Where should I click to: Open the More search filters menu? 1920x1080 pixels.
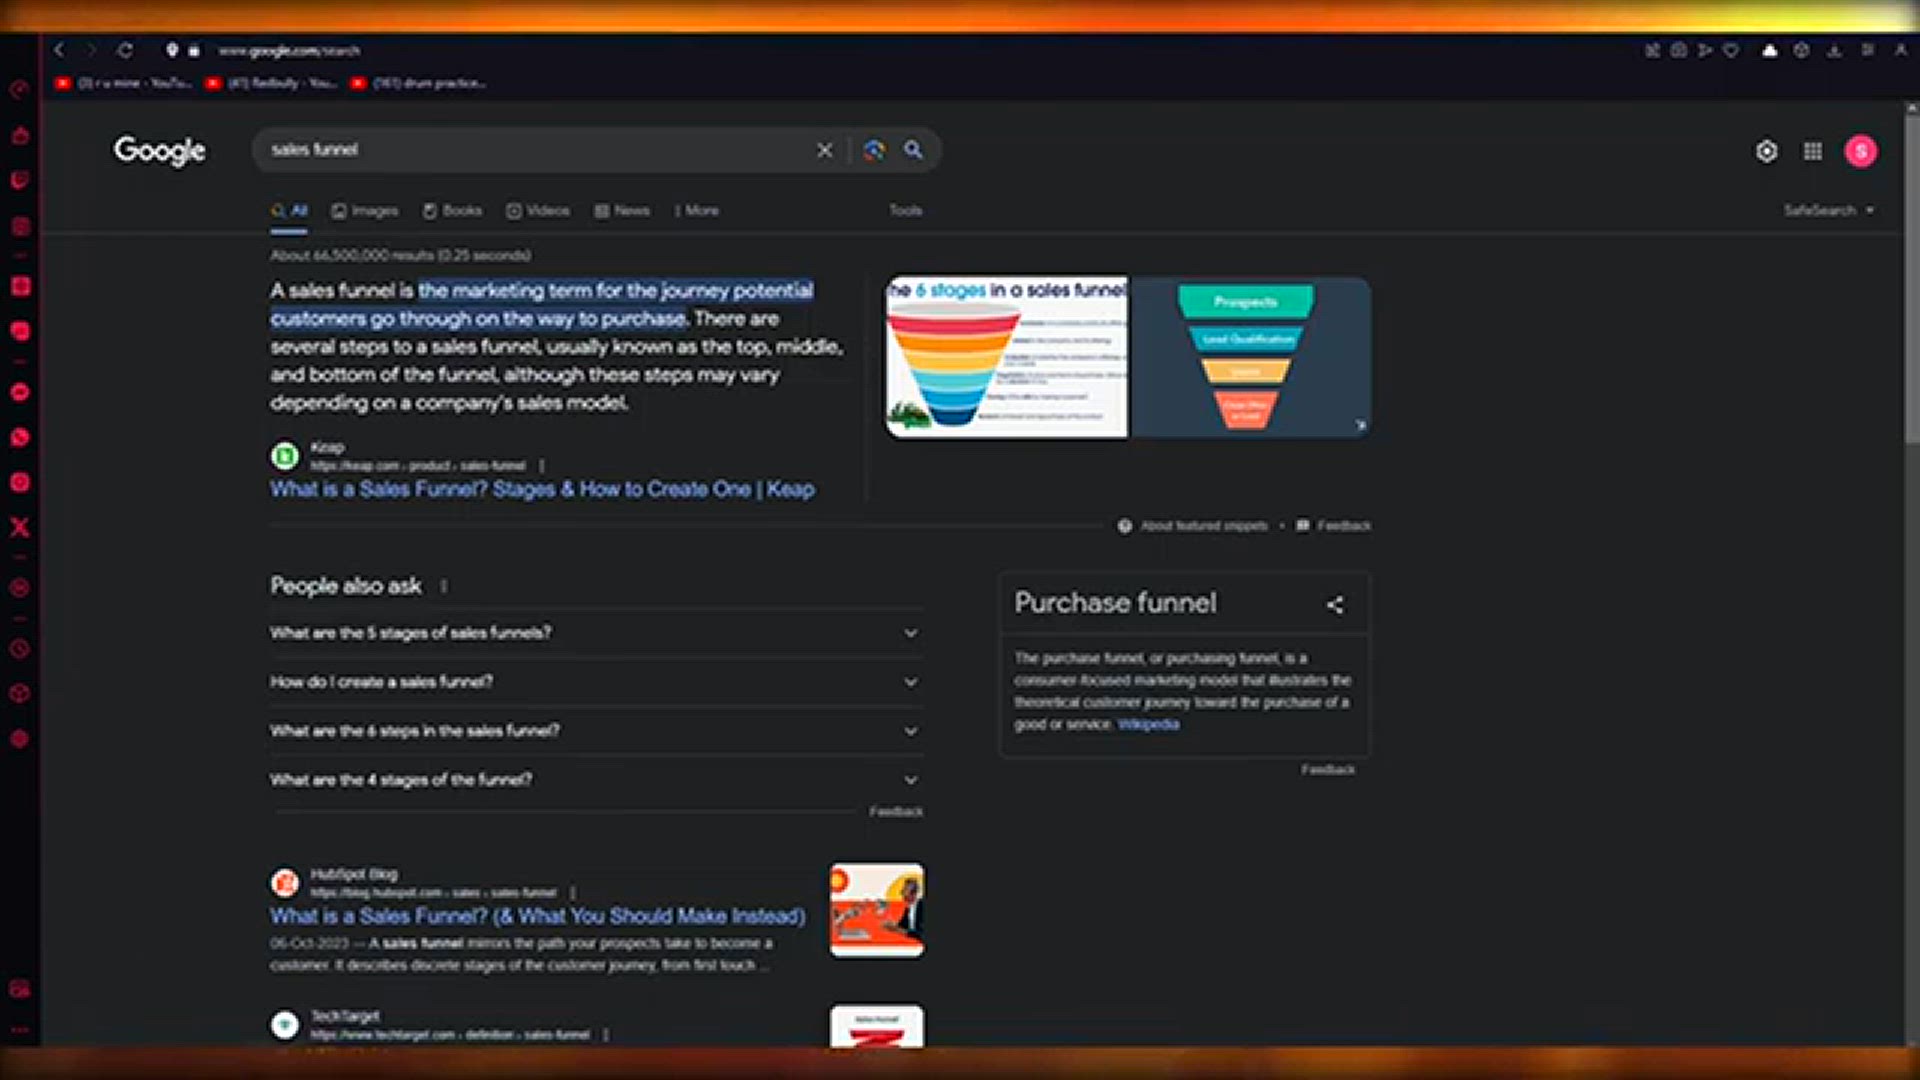click(696, 211)
